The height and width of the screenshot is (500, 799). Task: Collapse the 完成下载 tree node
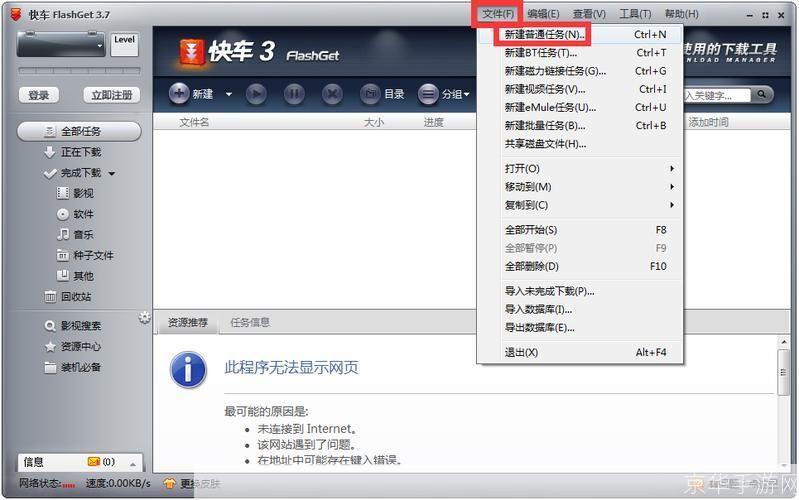(x=112, y=174)
